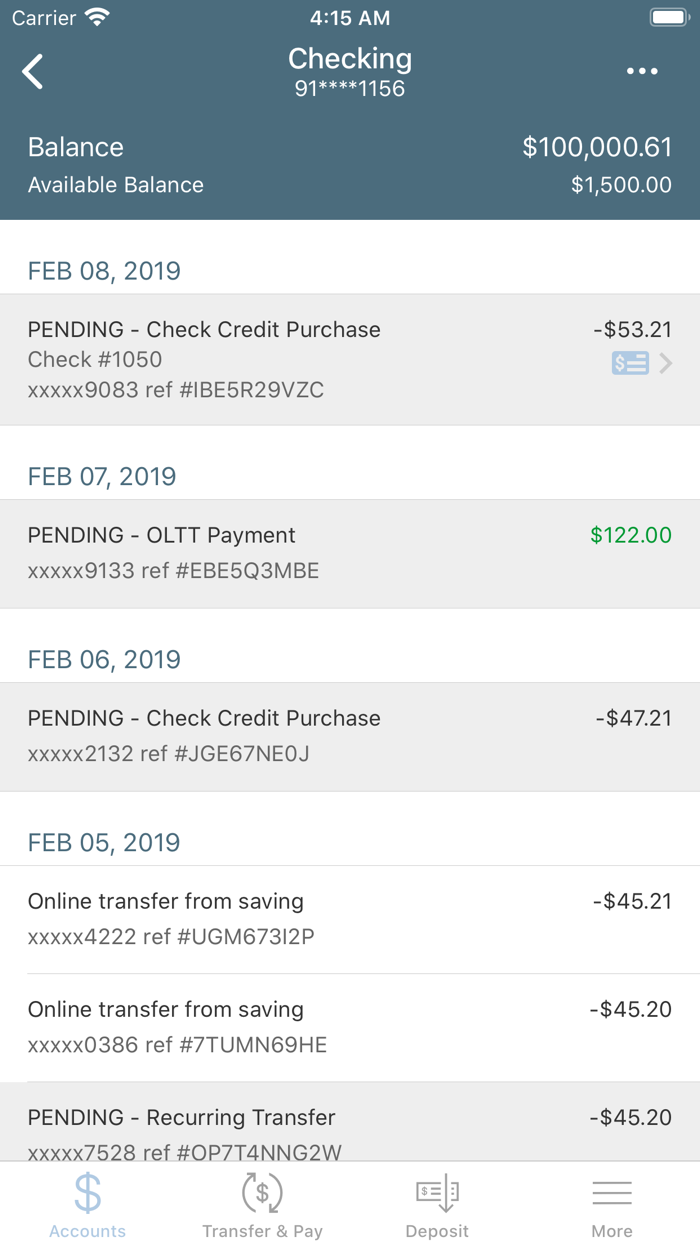The width and height of the screenshot is (700, 1244).
Task: Open Transfer & Pay from the bottom bar
Action: [x=262, y=1202]
